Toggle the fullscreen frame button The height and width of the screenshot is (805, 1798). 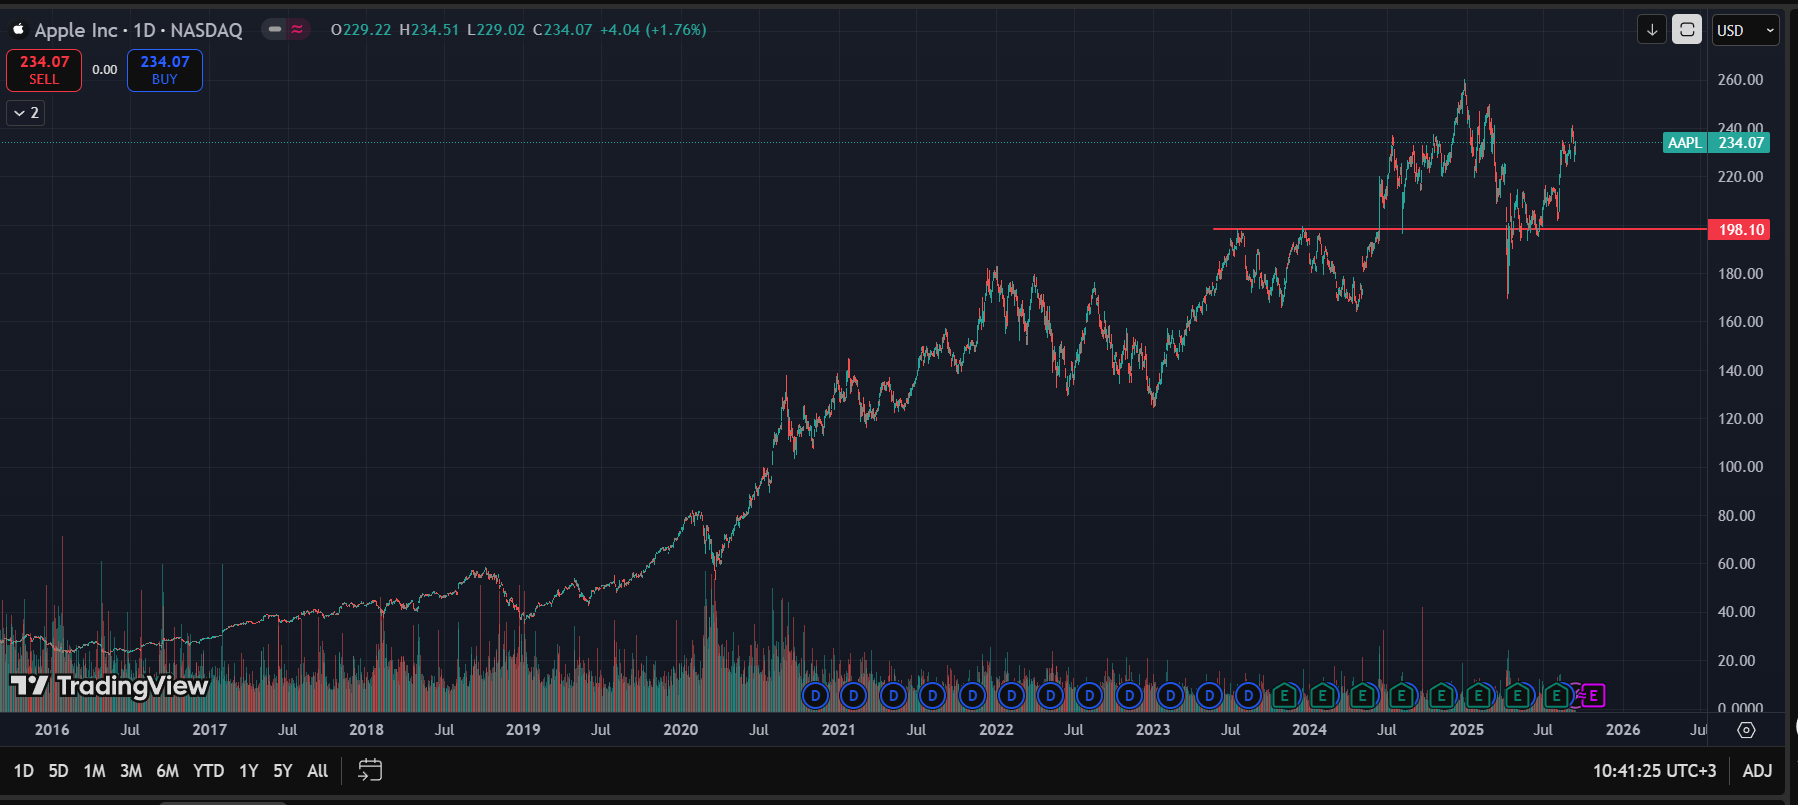(x=1687, y=30)
